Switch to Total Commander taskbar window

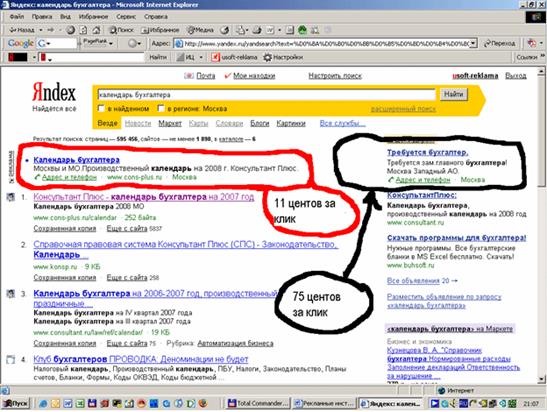pos(258,404)
